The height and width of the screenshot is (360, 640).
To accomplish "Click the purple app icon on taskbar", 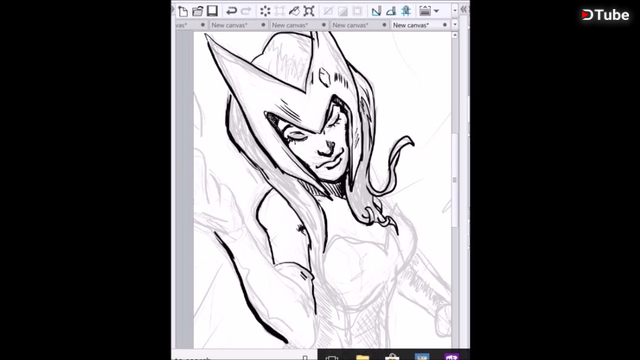I will click(x=451, y=357).
